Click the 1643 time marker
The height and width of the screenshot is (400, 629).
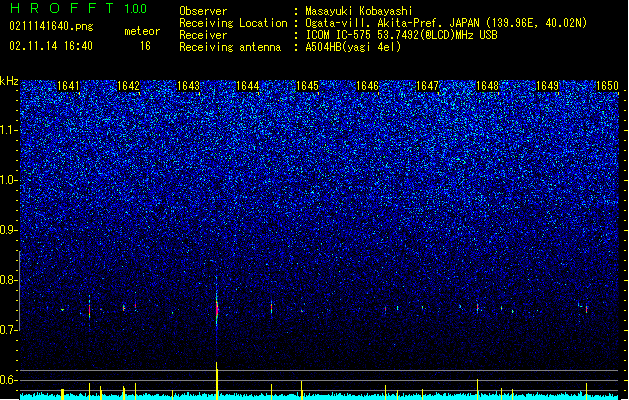pyautogui.click(x=188, y=86)
